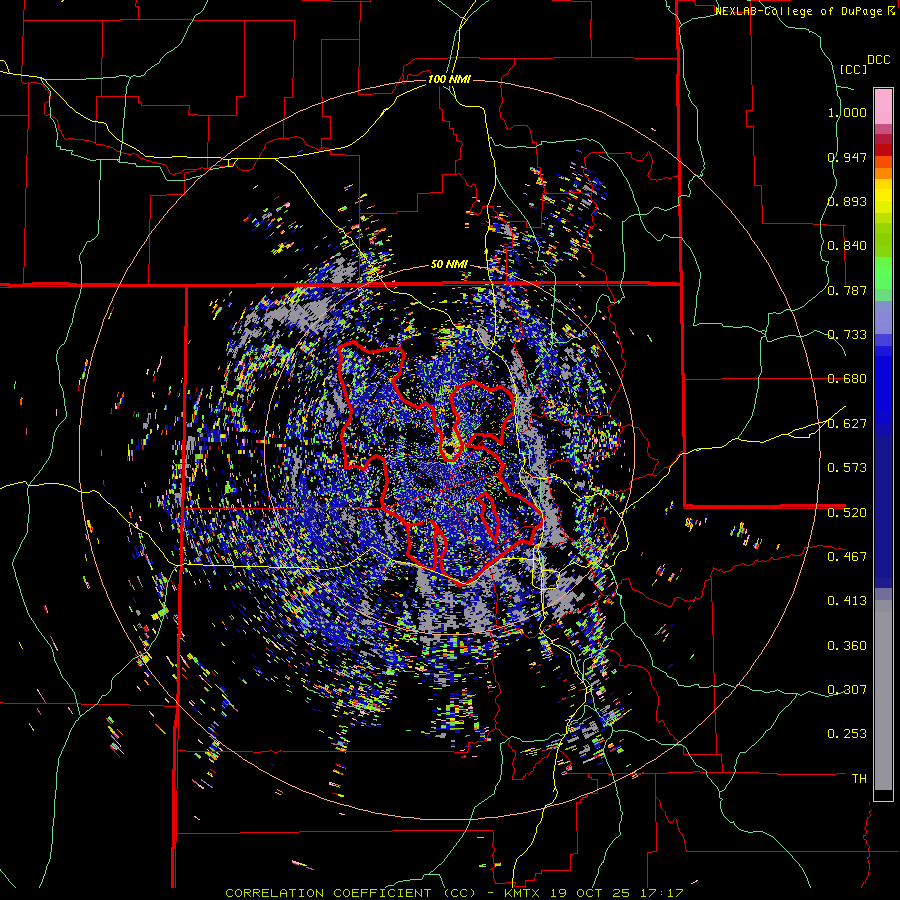The width and height of the screenshot is (900, 900).
Task: Click the 0.307 legend value
Action: pyautogui.click(x=847, y=689)
